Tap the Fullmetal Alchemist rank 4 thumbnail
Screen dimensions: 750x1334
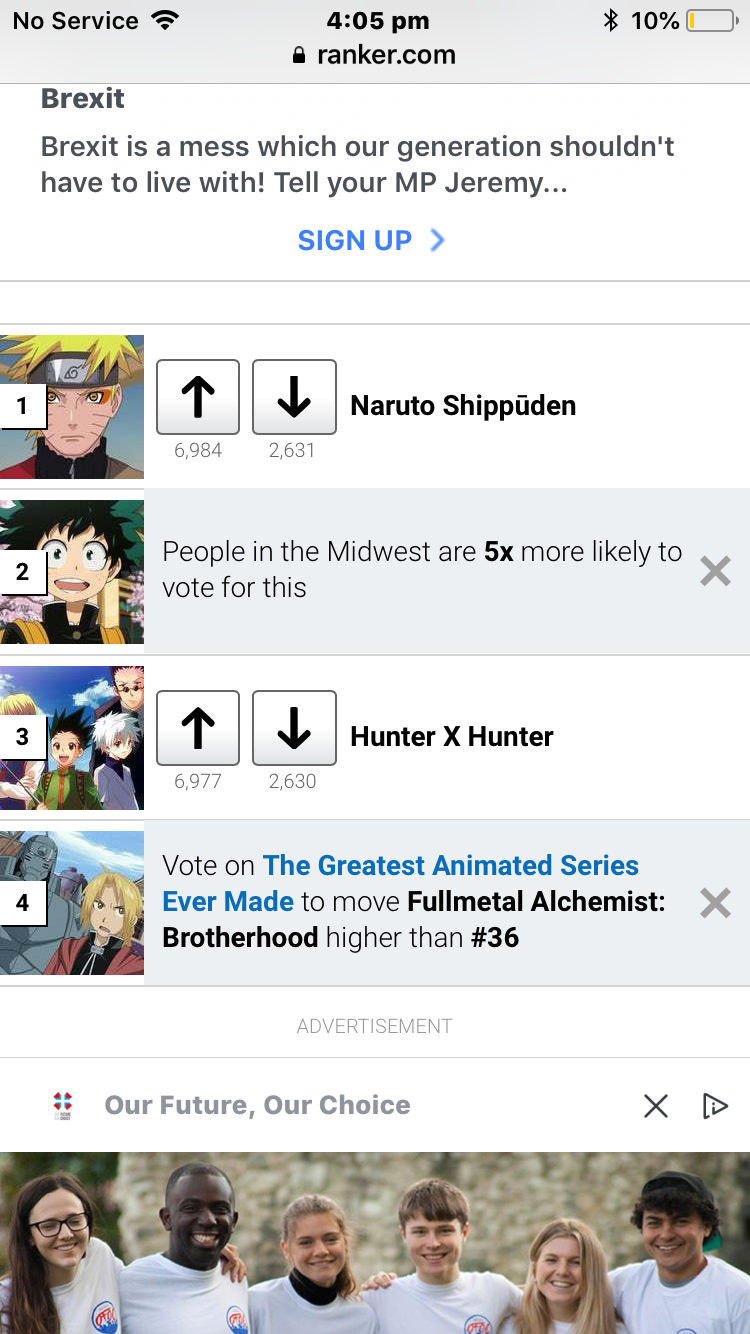(x=72, y=903)
